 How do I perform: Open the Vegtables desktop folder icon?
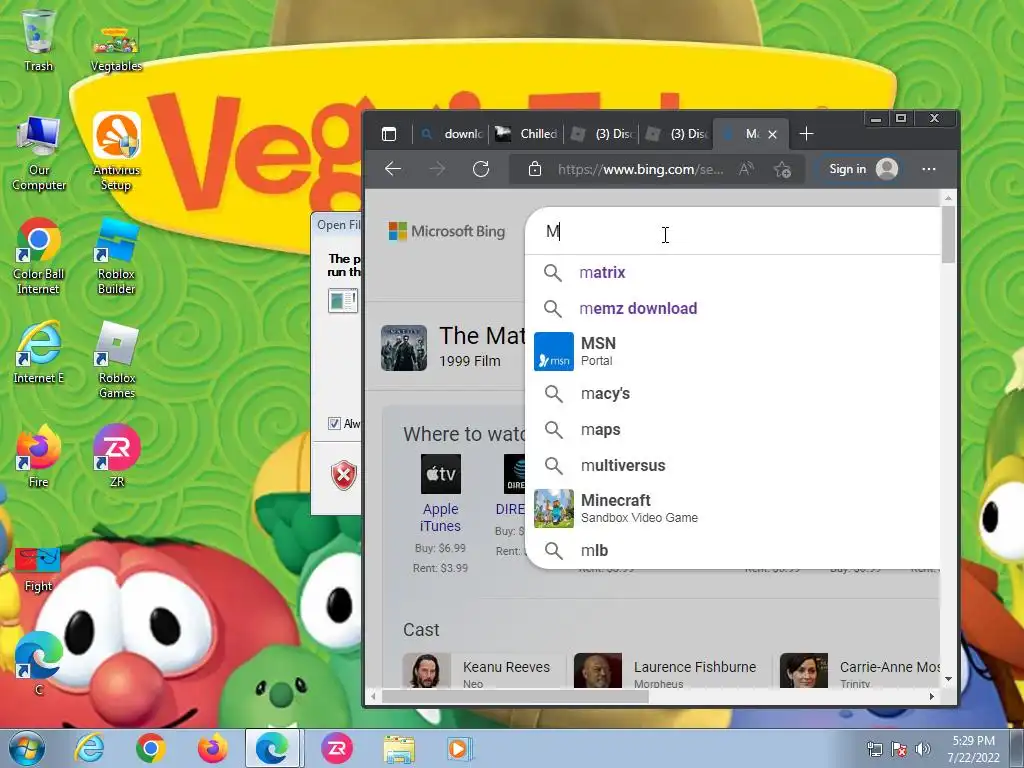point(116,47)
